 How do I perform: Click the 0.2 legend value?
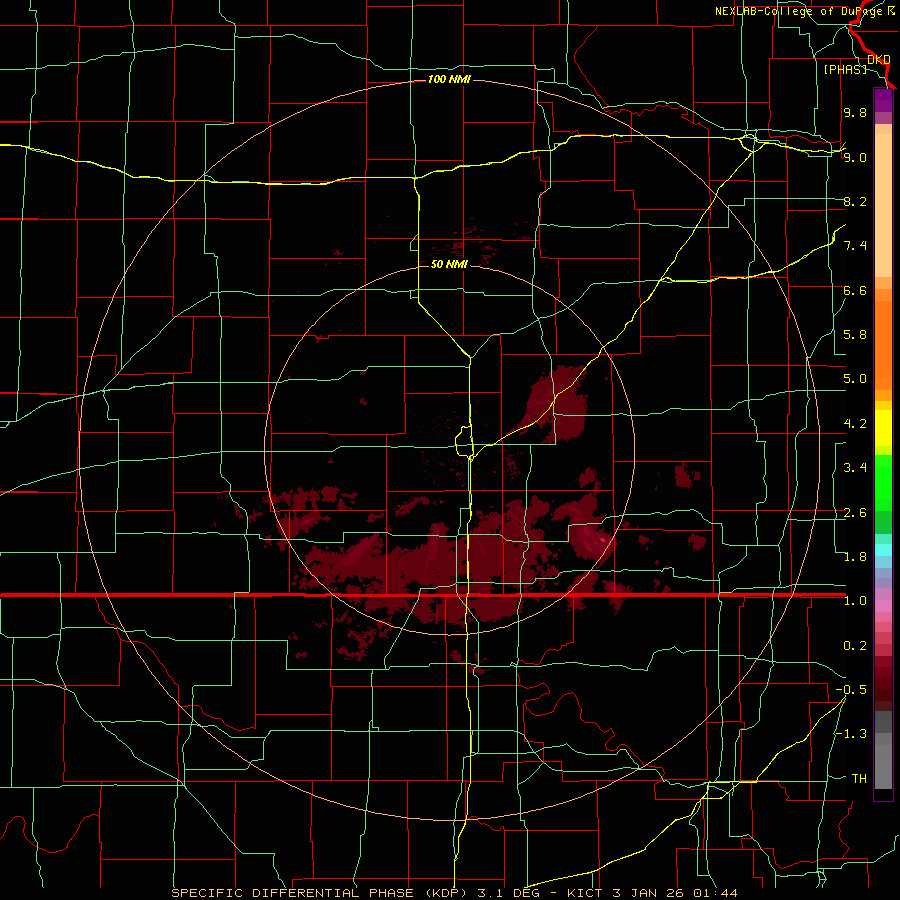click(x=855, y=646)
